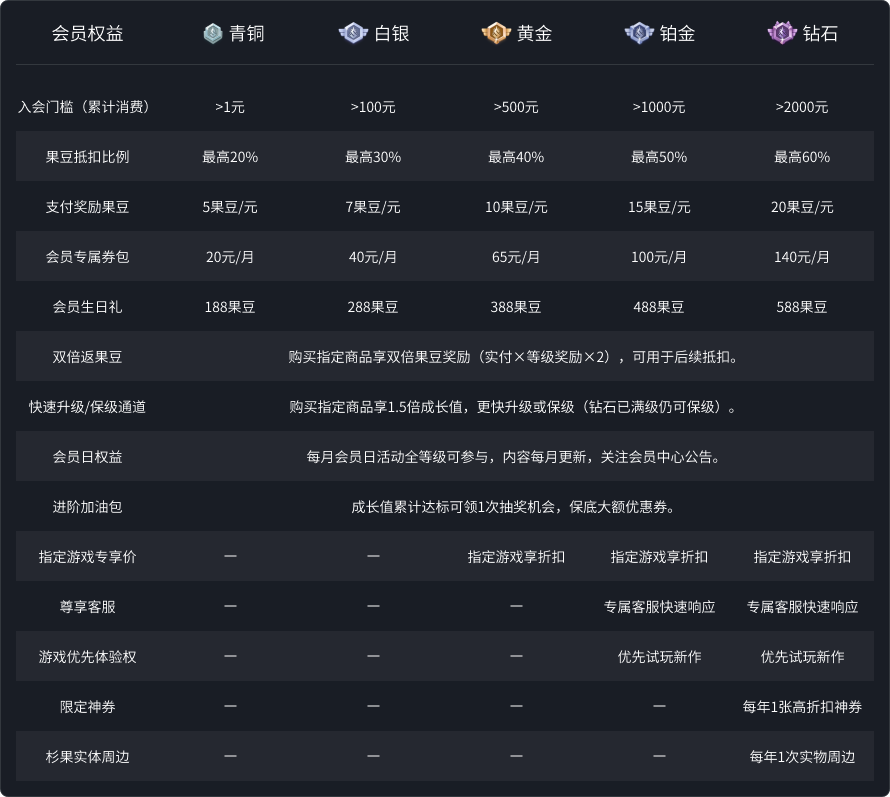Click 指定游戏享折扣 in the 钻石 column
The image size is (890, 797).
802,556
